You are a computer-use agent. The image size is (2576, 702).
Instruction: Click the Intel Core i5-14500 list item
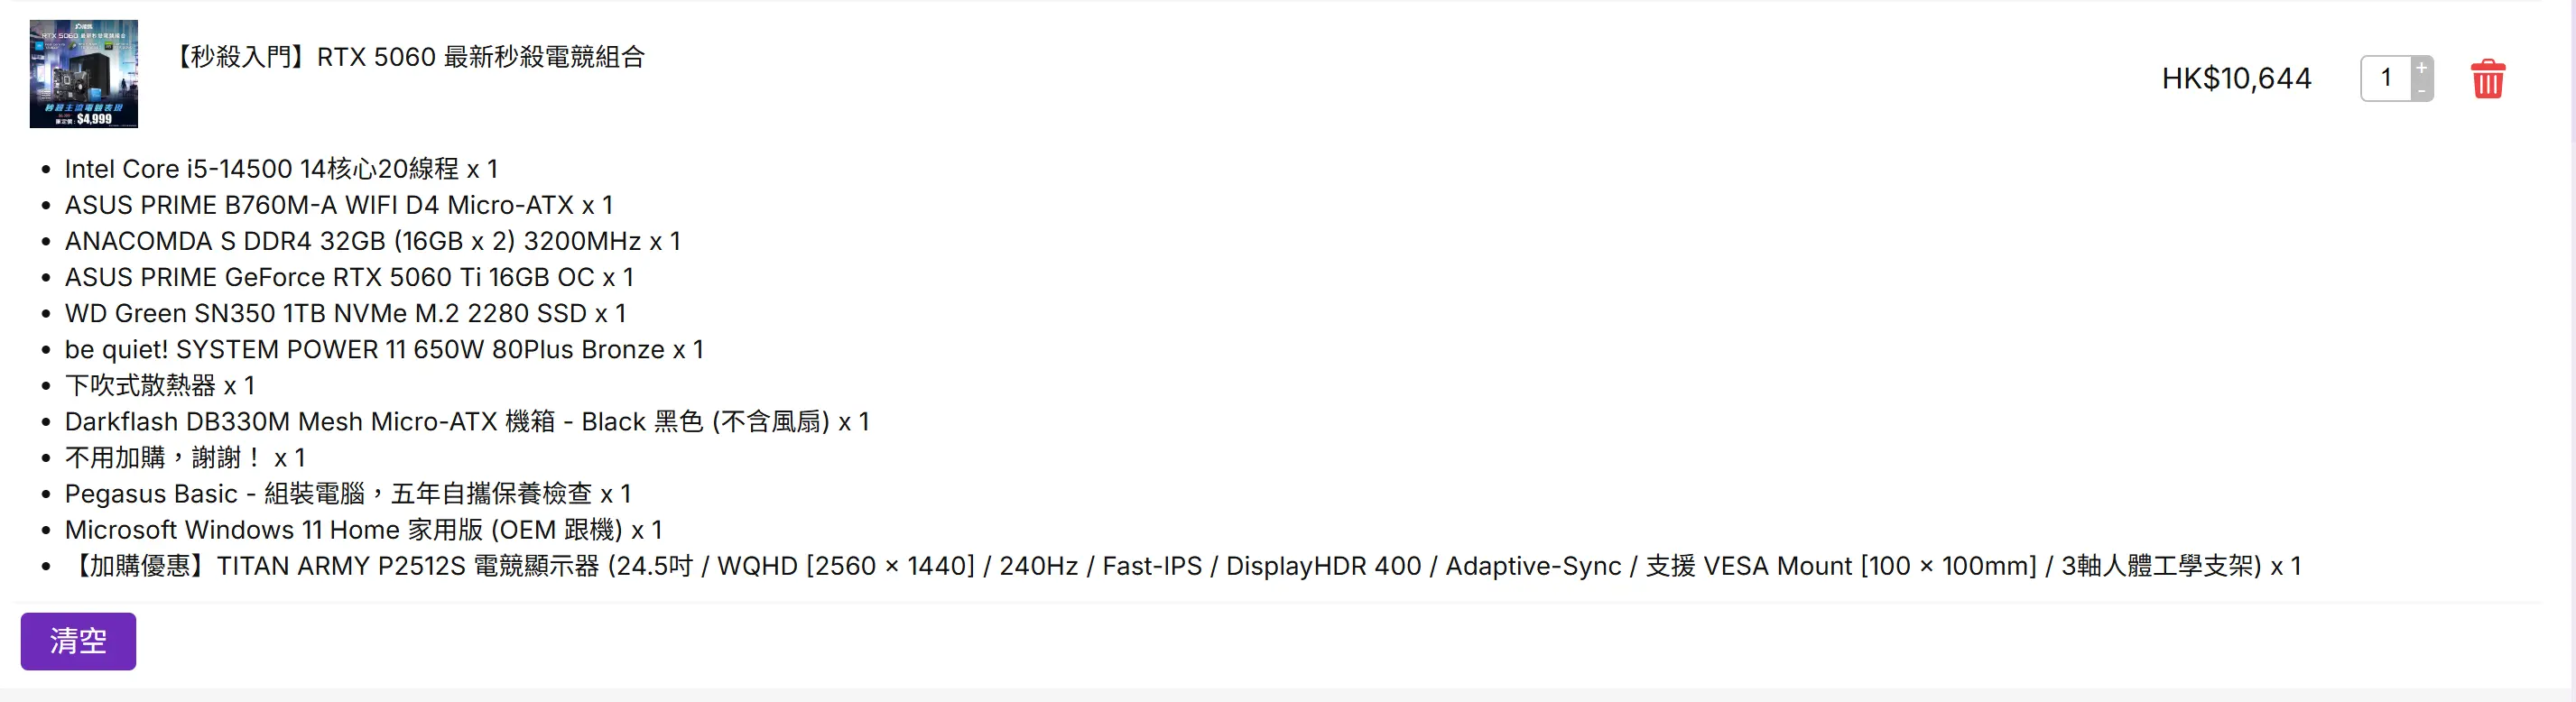pyautogui.click(x=281, y=169)
